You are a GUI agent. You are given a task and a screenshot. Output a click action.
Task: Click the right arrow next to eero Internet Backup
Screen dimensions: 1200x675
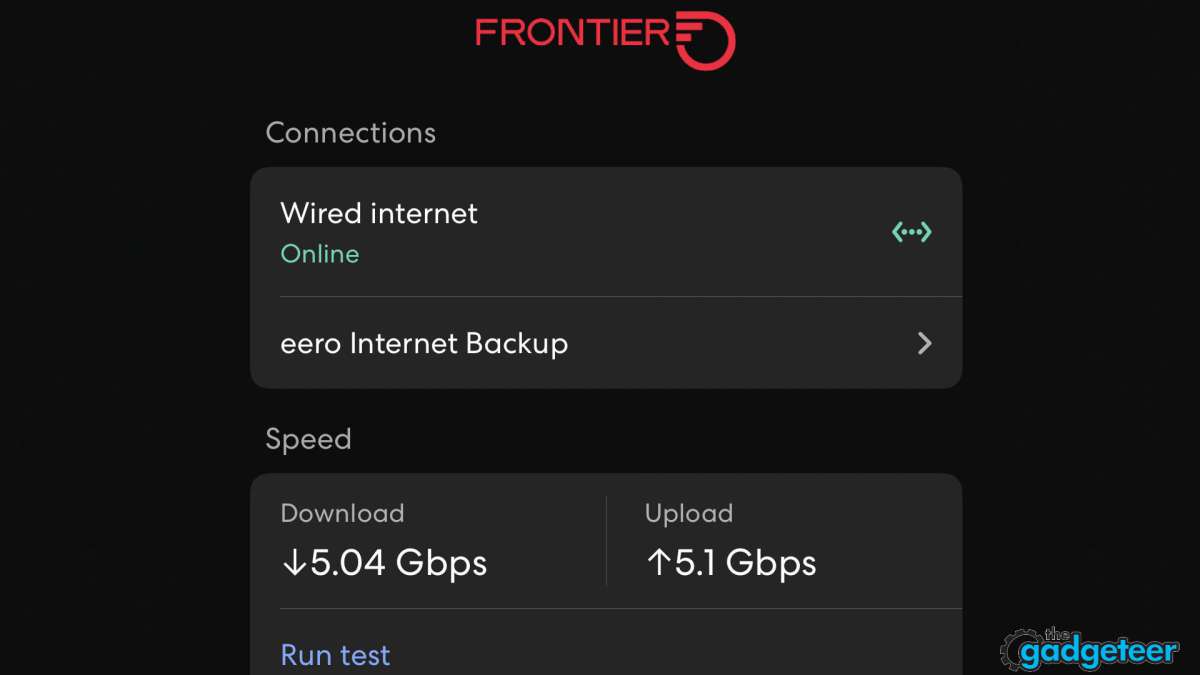[924, 343]
